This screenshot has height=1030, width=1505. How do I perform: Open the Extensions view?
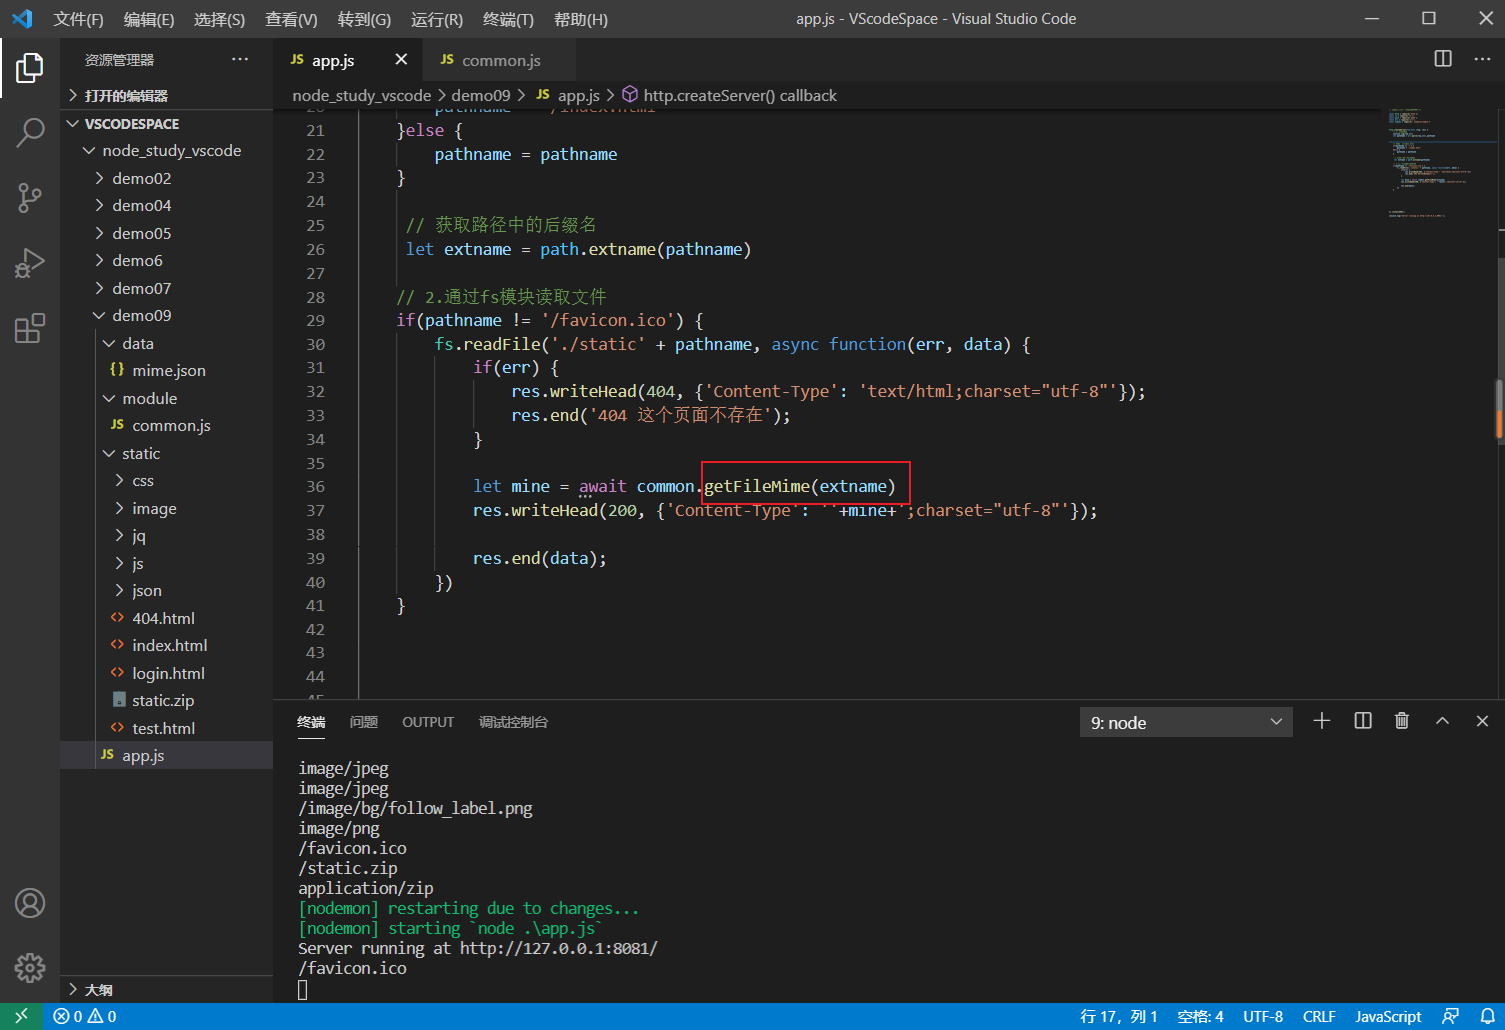pos(30,328)
